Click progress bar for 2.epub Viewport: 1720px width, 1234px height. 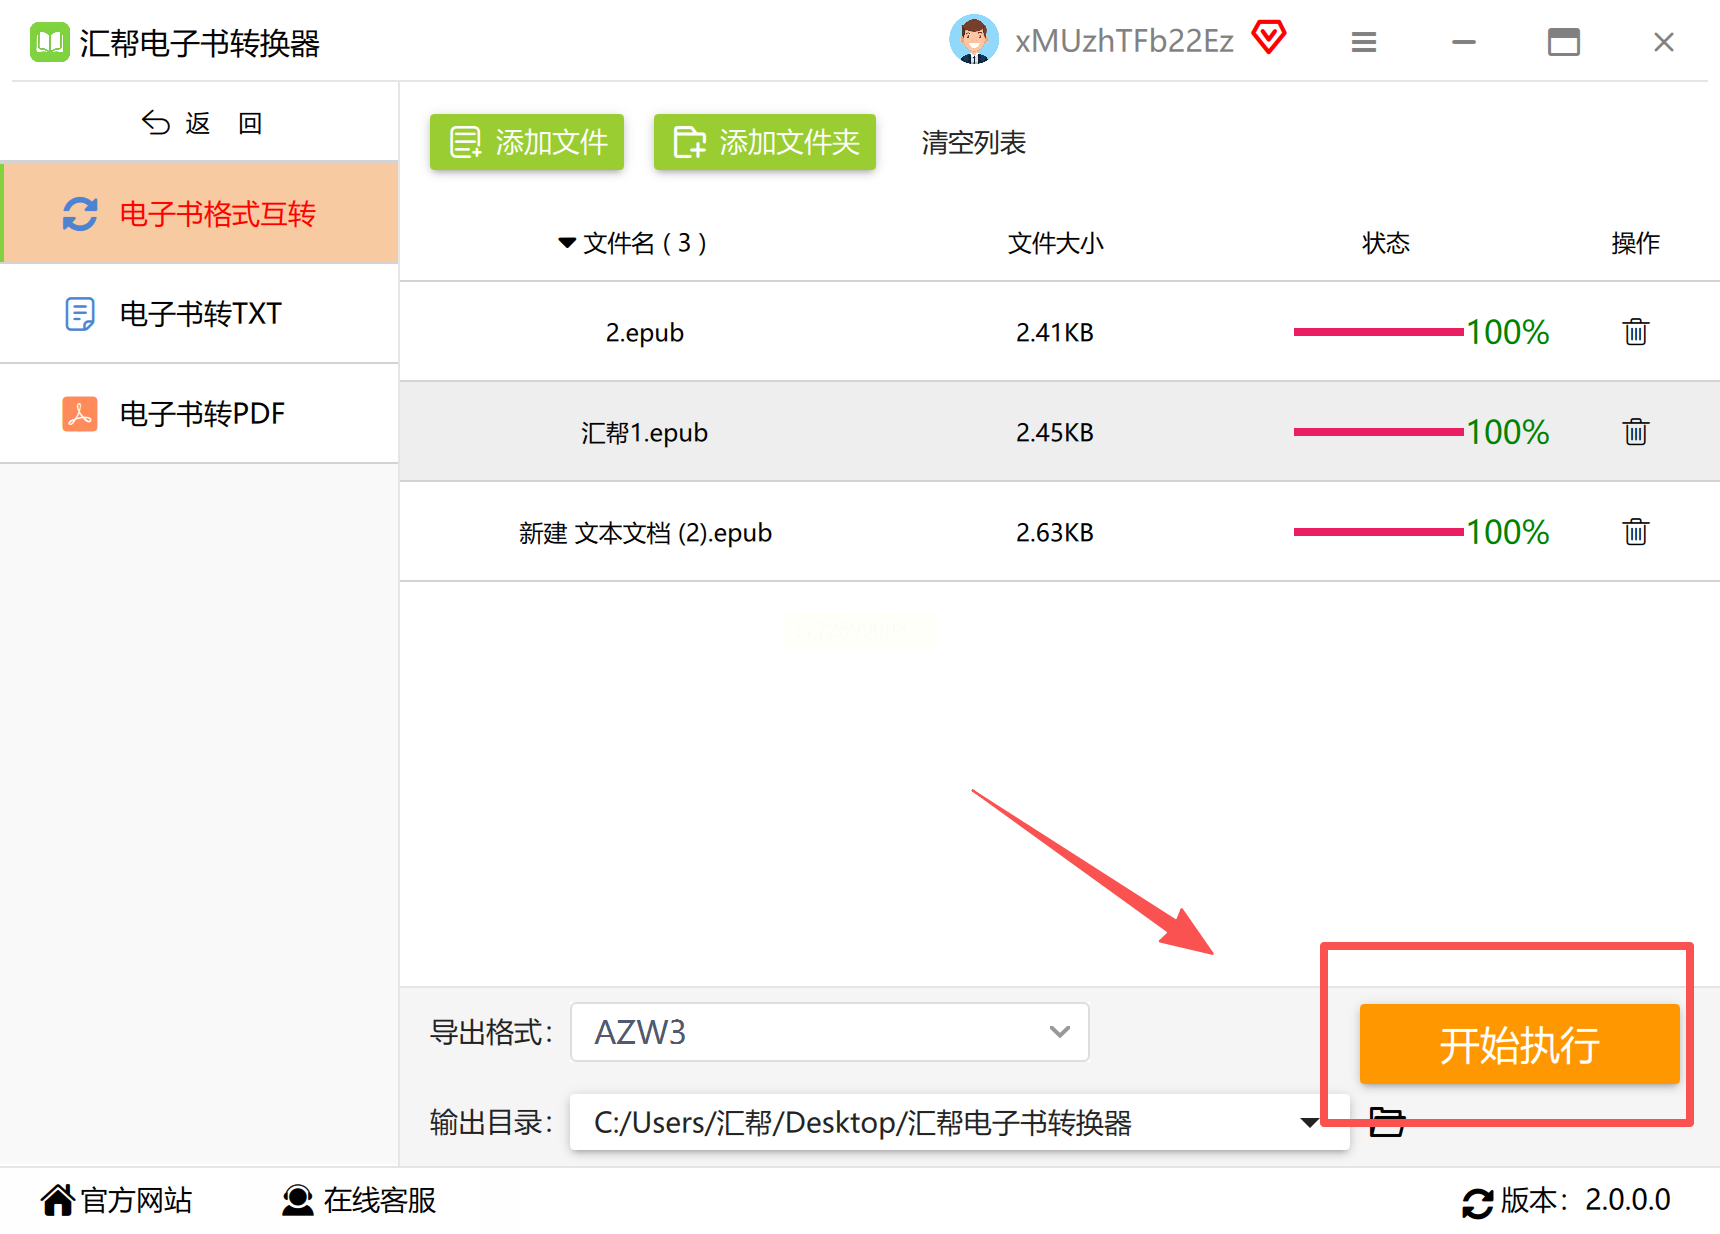tap(1379, 332)
